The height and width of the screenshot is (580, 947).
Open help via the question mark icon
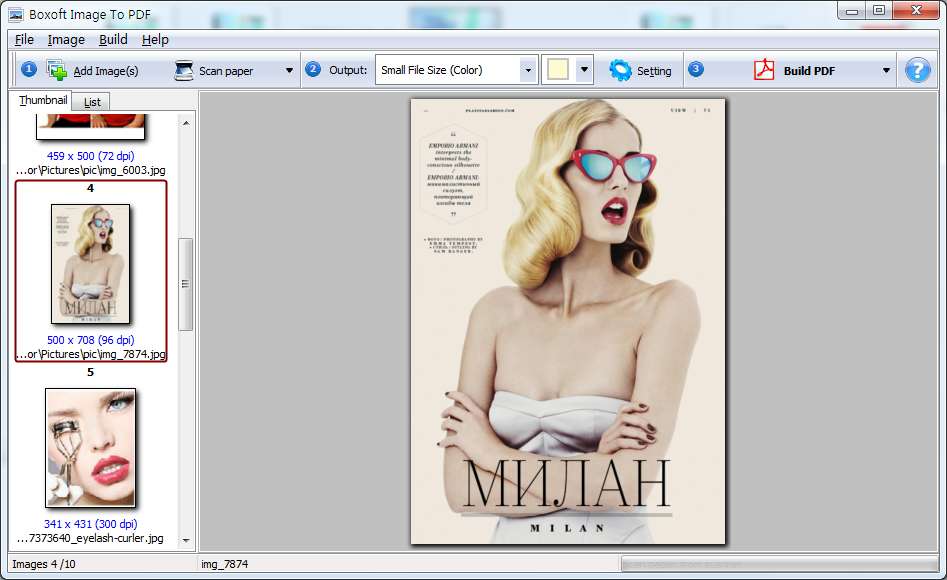click(x=917, y=70)
